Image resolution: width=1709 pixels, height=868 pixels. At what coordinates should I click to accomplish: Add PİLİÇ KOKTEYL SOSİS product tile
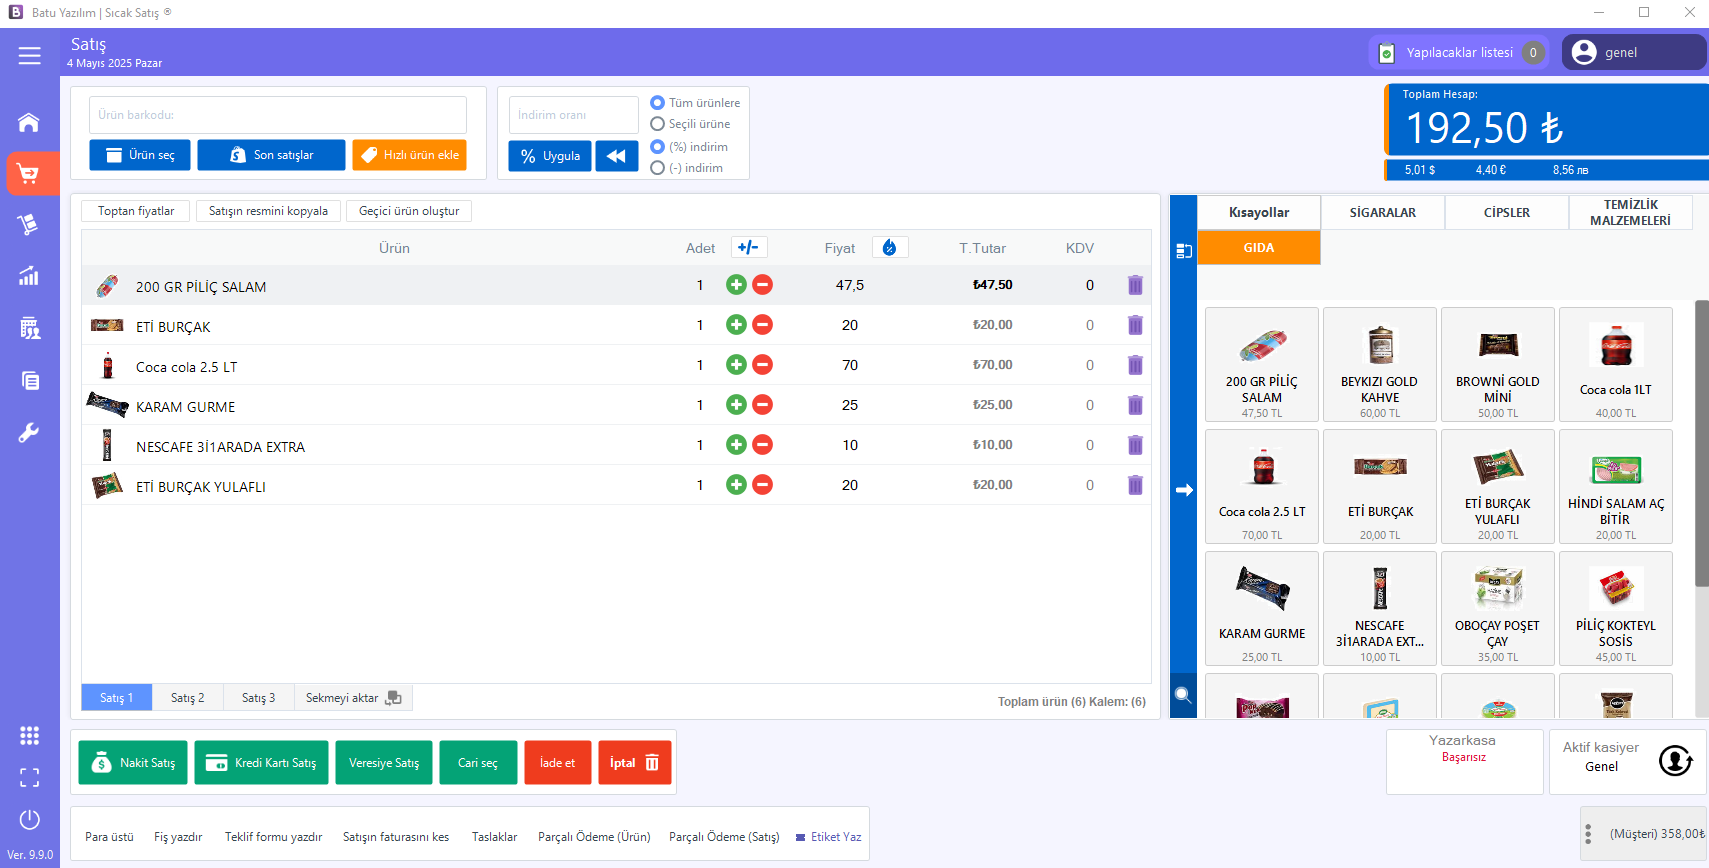point(1616,608)
